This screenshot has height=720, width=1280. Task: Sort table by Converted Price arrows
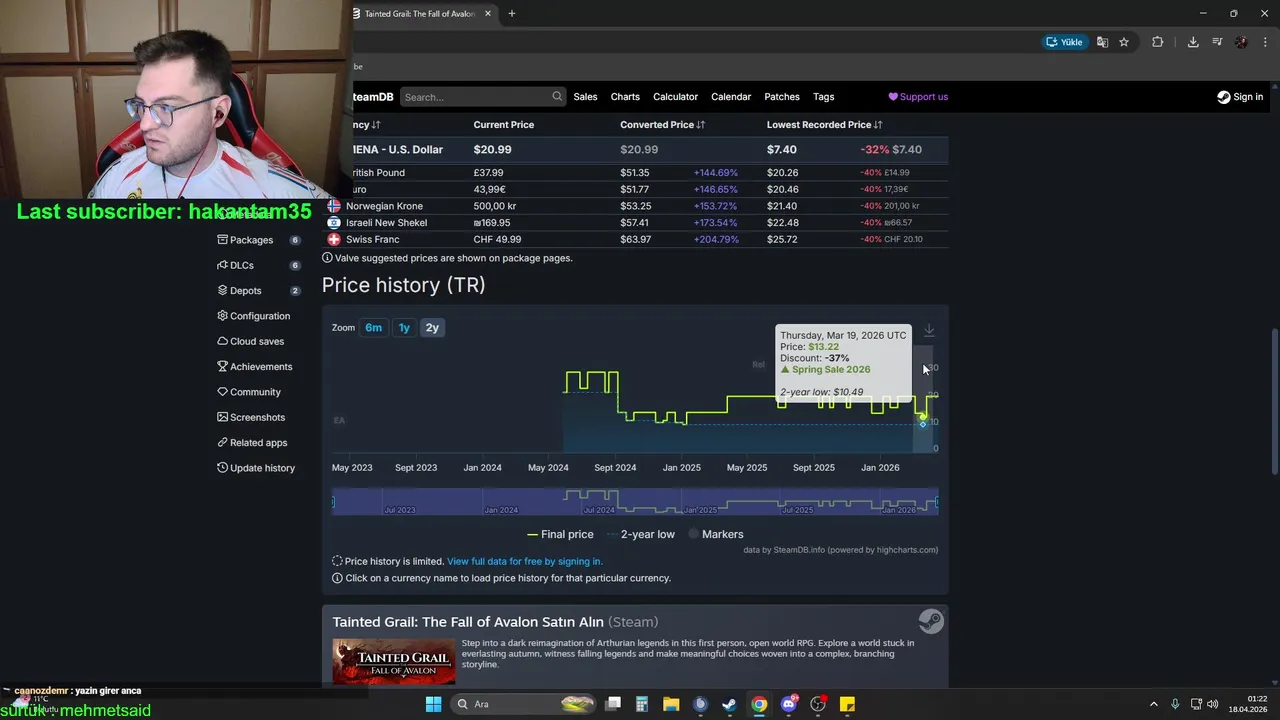(701, 125)
